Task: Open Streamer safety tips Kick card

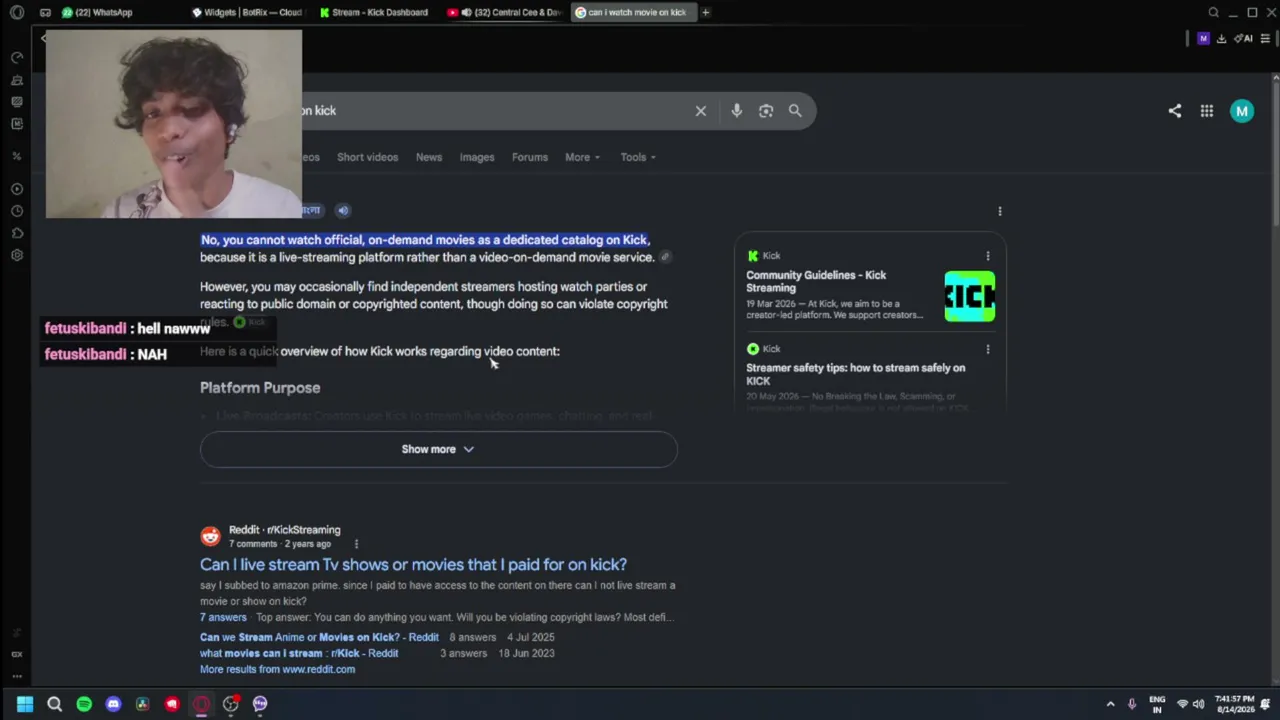Action: (x=855, y=374)
